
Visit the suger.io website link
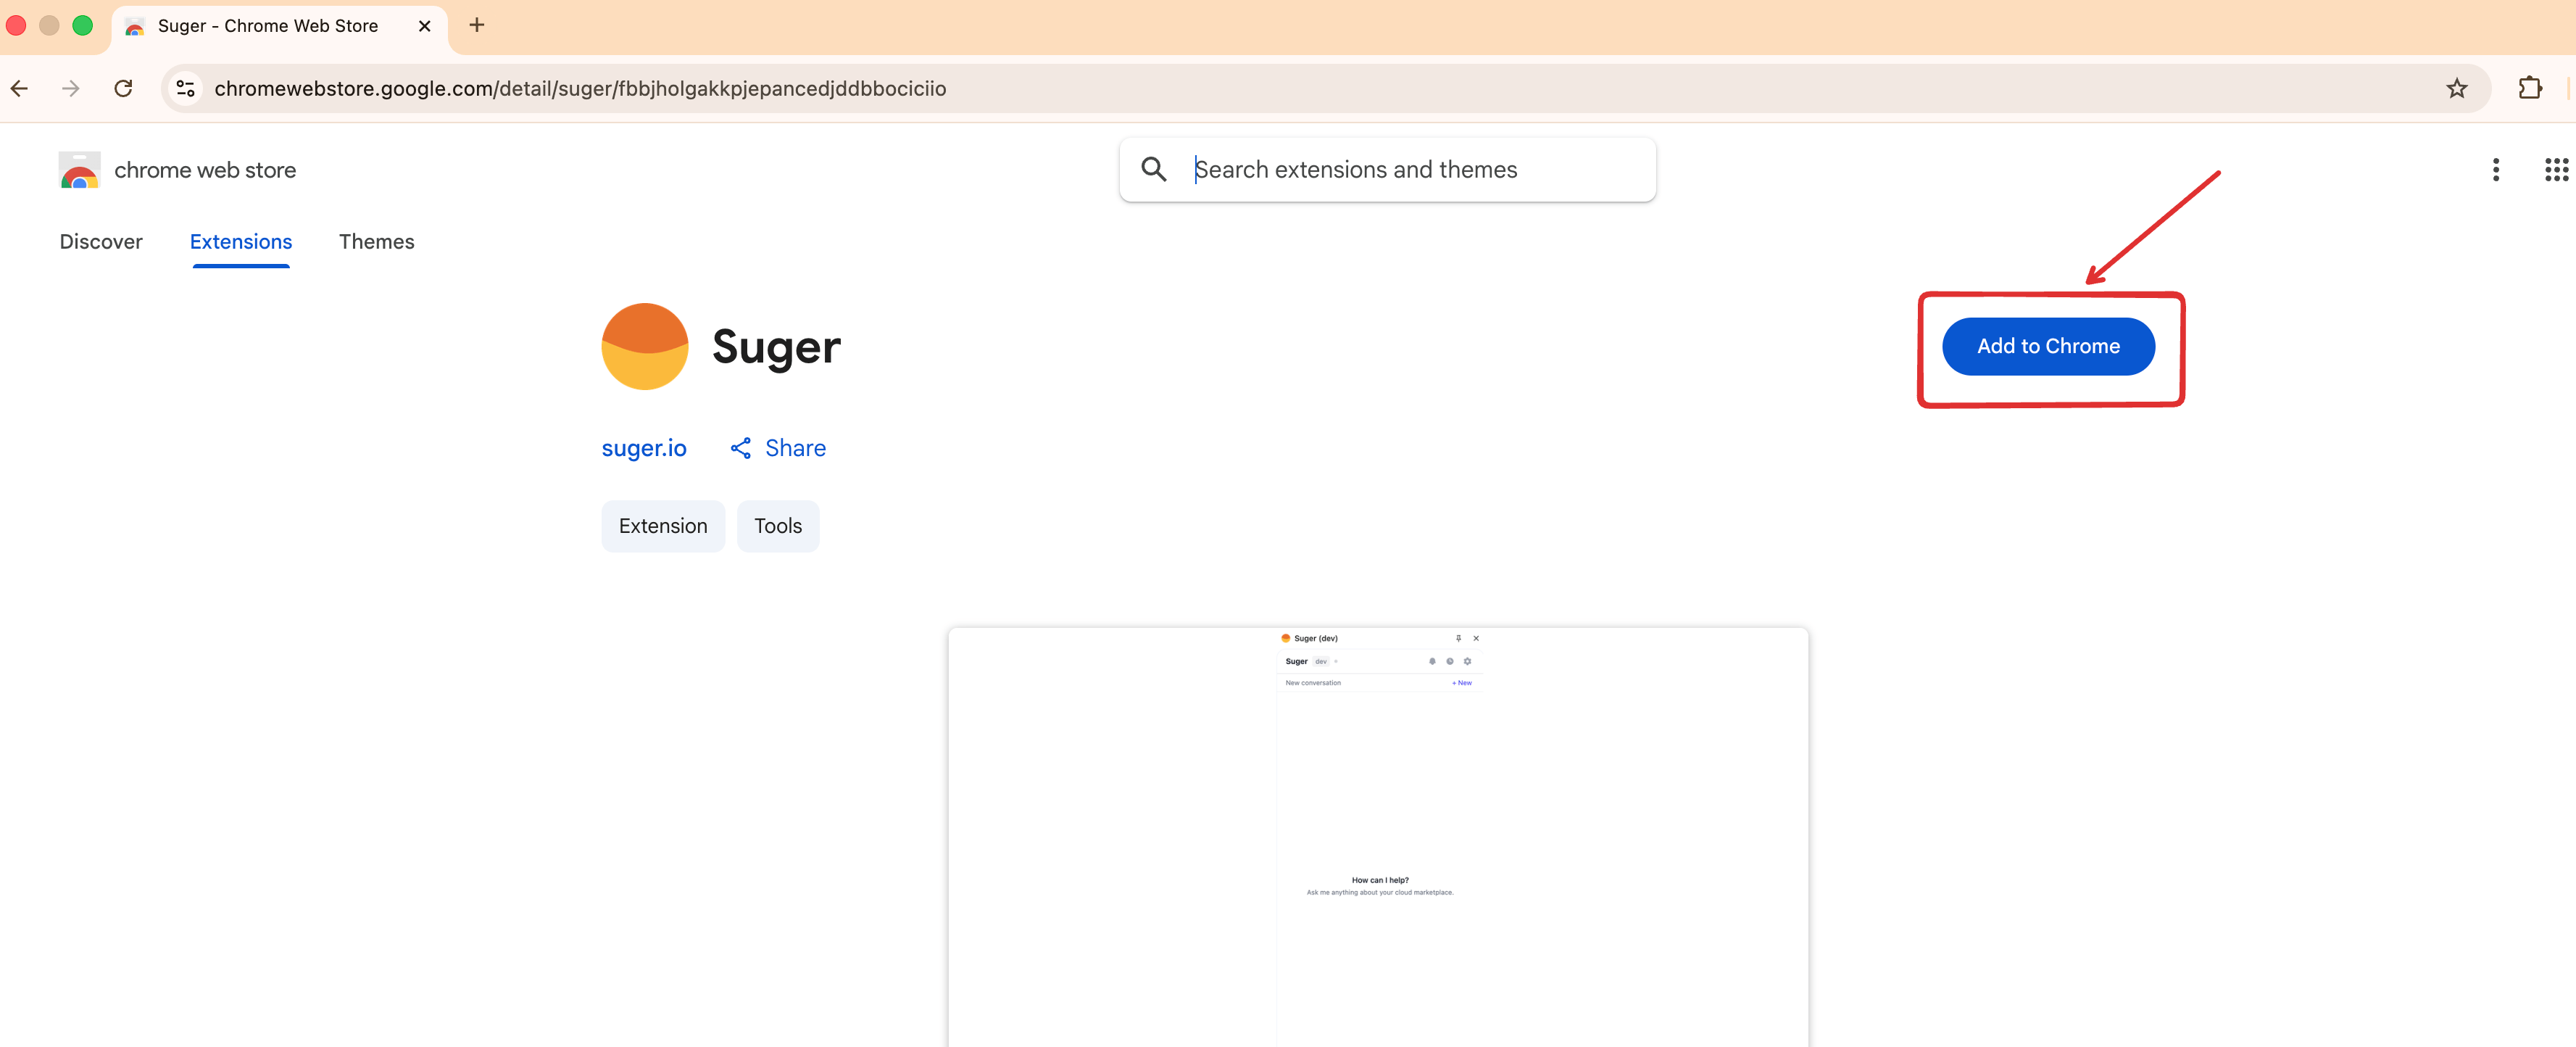coord(644,448)
